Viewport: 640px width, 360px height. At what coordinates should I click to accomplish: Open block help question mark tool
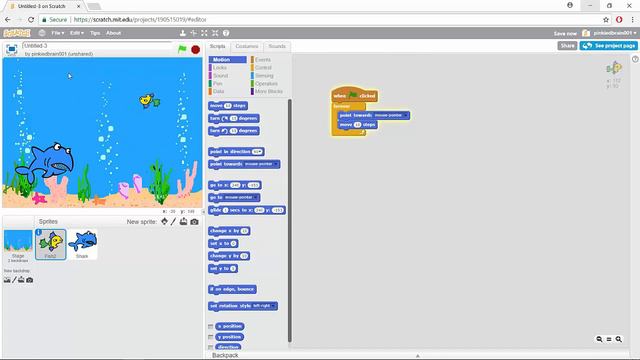coord(226,33)
